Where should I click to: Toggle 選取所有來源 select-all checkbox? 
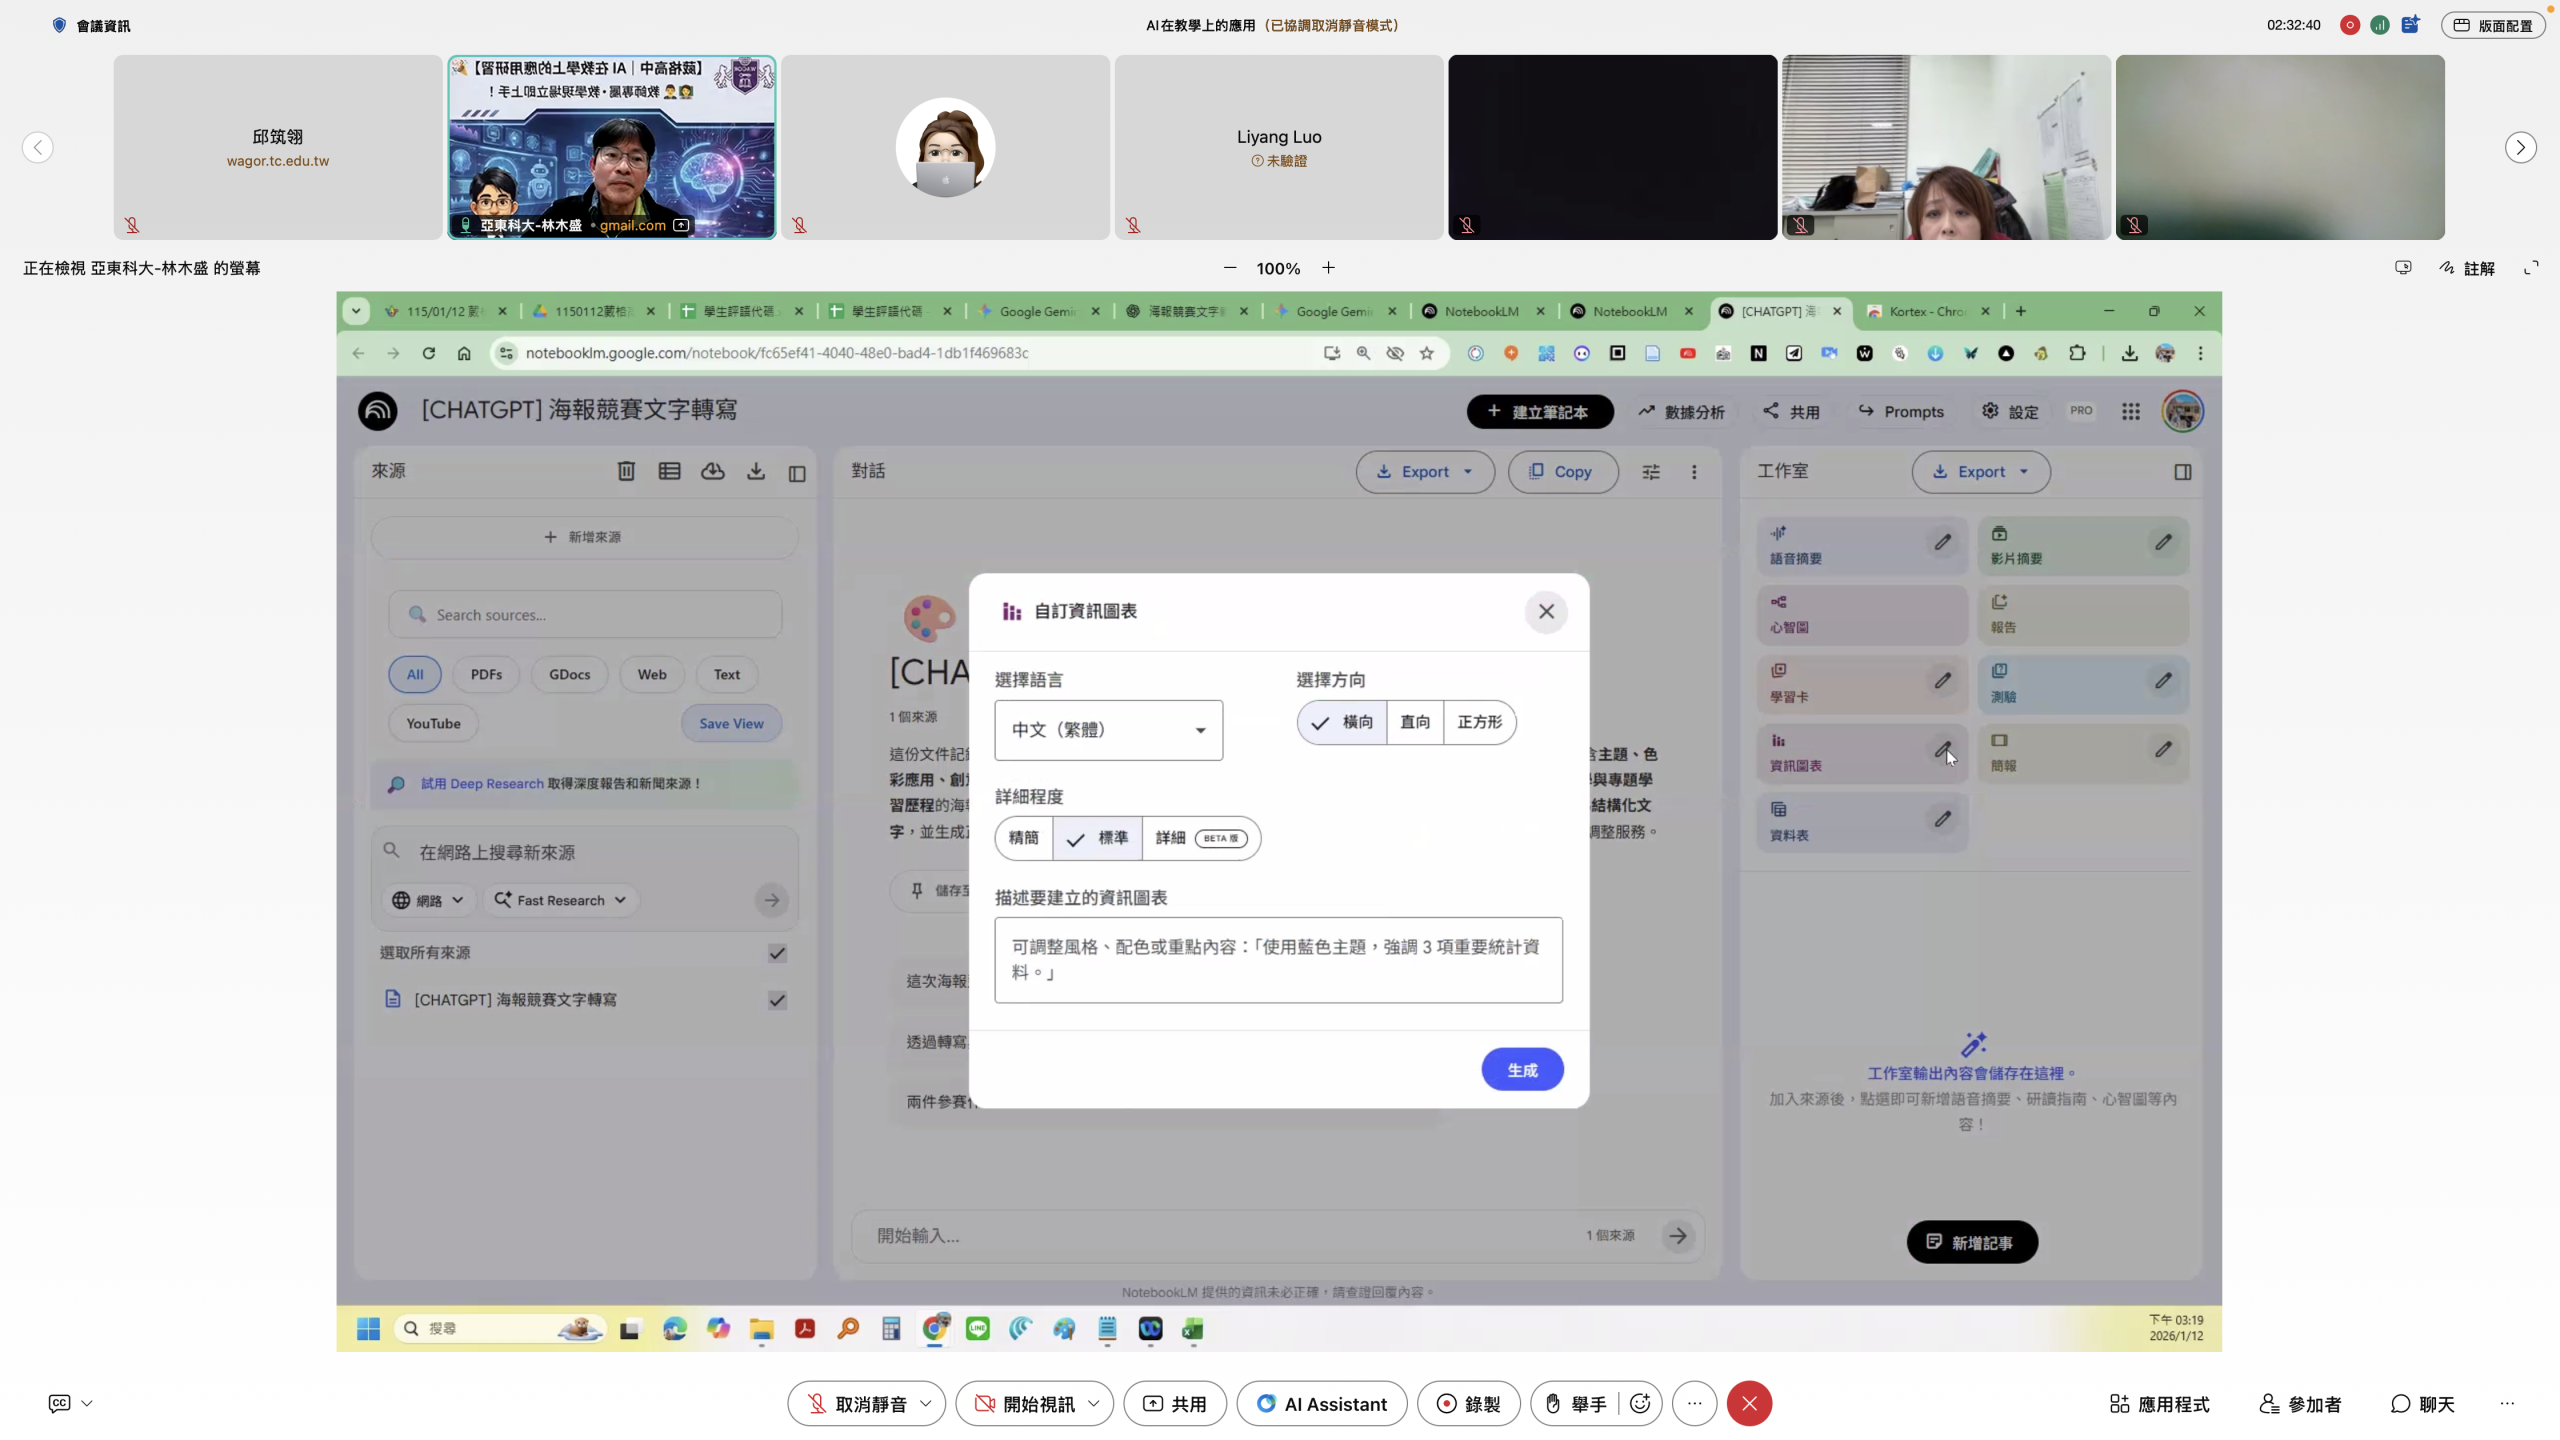click(x=777, y=953)
